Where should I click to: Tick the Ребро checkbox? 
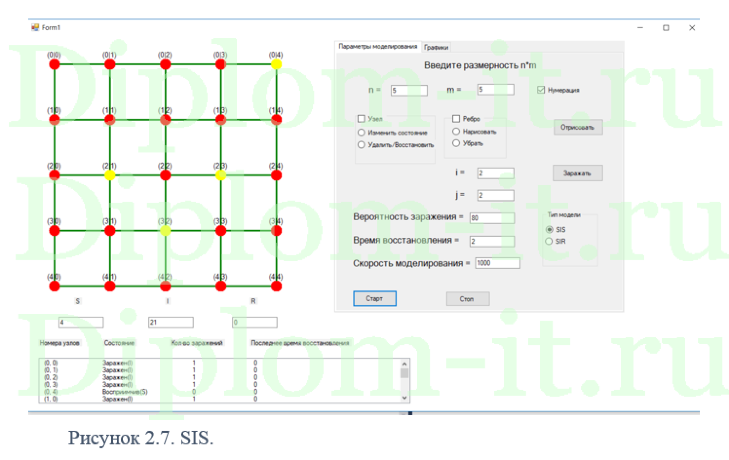point(456,119)
